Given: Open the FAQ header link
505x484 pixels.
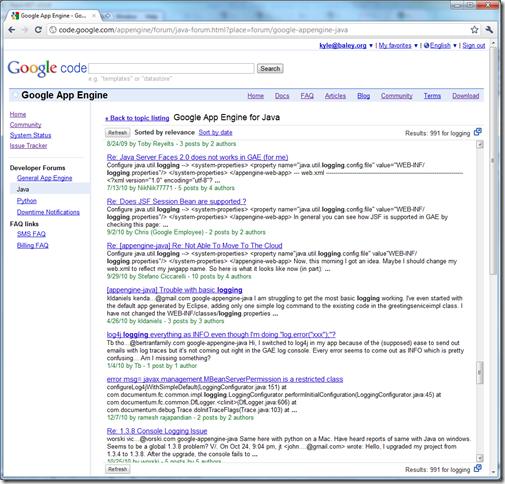Looking at the screenshot, I should coord(307,96).
